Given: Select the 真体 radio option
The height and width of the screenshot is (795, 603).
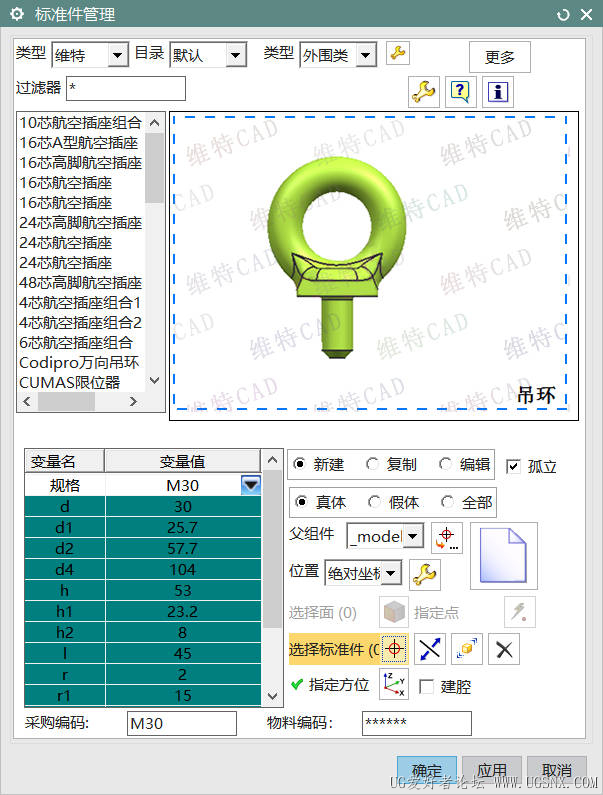Looking at the screenshot, I should (301, 502).
